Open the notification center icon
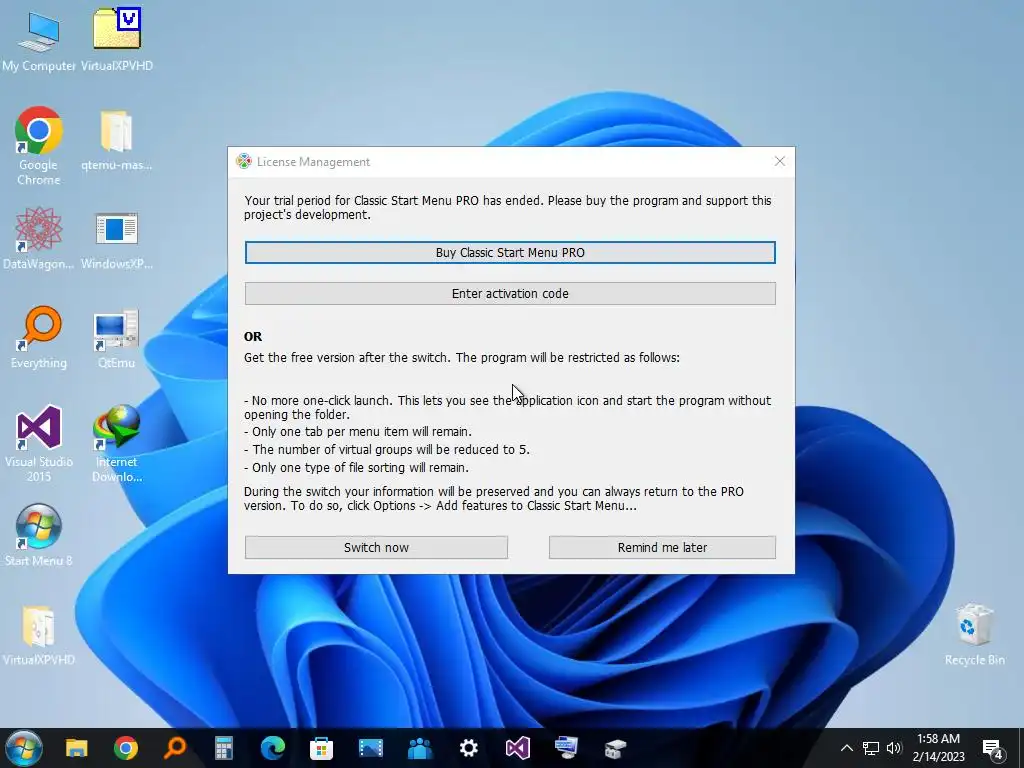 coord(993,749)
